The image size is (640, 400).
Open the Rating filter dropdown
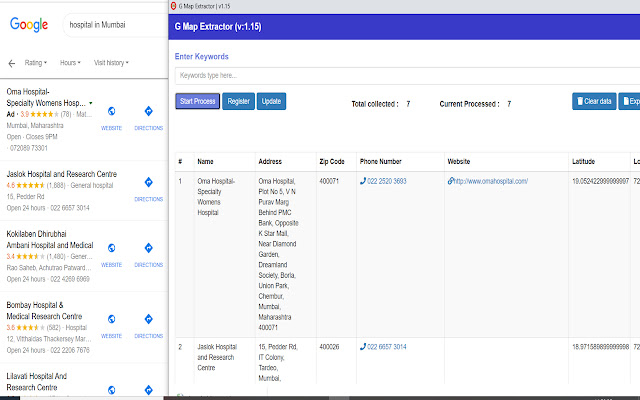click(x=36, y=63)
